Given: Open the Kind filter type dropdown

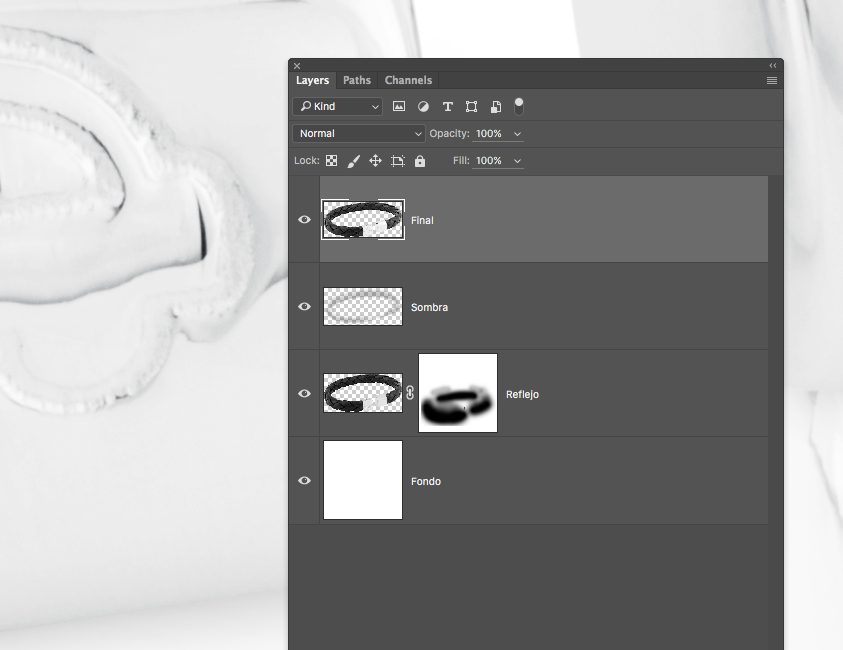Looking at the screenshot, I should tap(338, 106).
